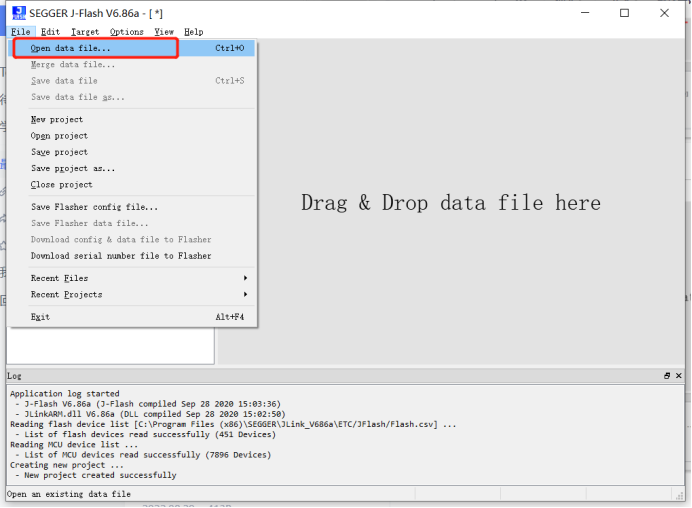This screenshot has height=508, width=692.
Task: Open the View menu
Action: click(164, 32)
